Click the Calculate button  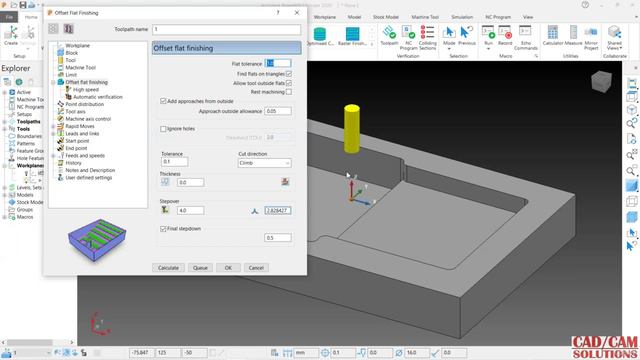[169, 268]
